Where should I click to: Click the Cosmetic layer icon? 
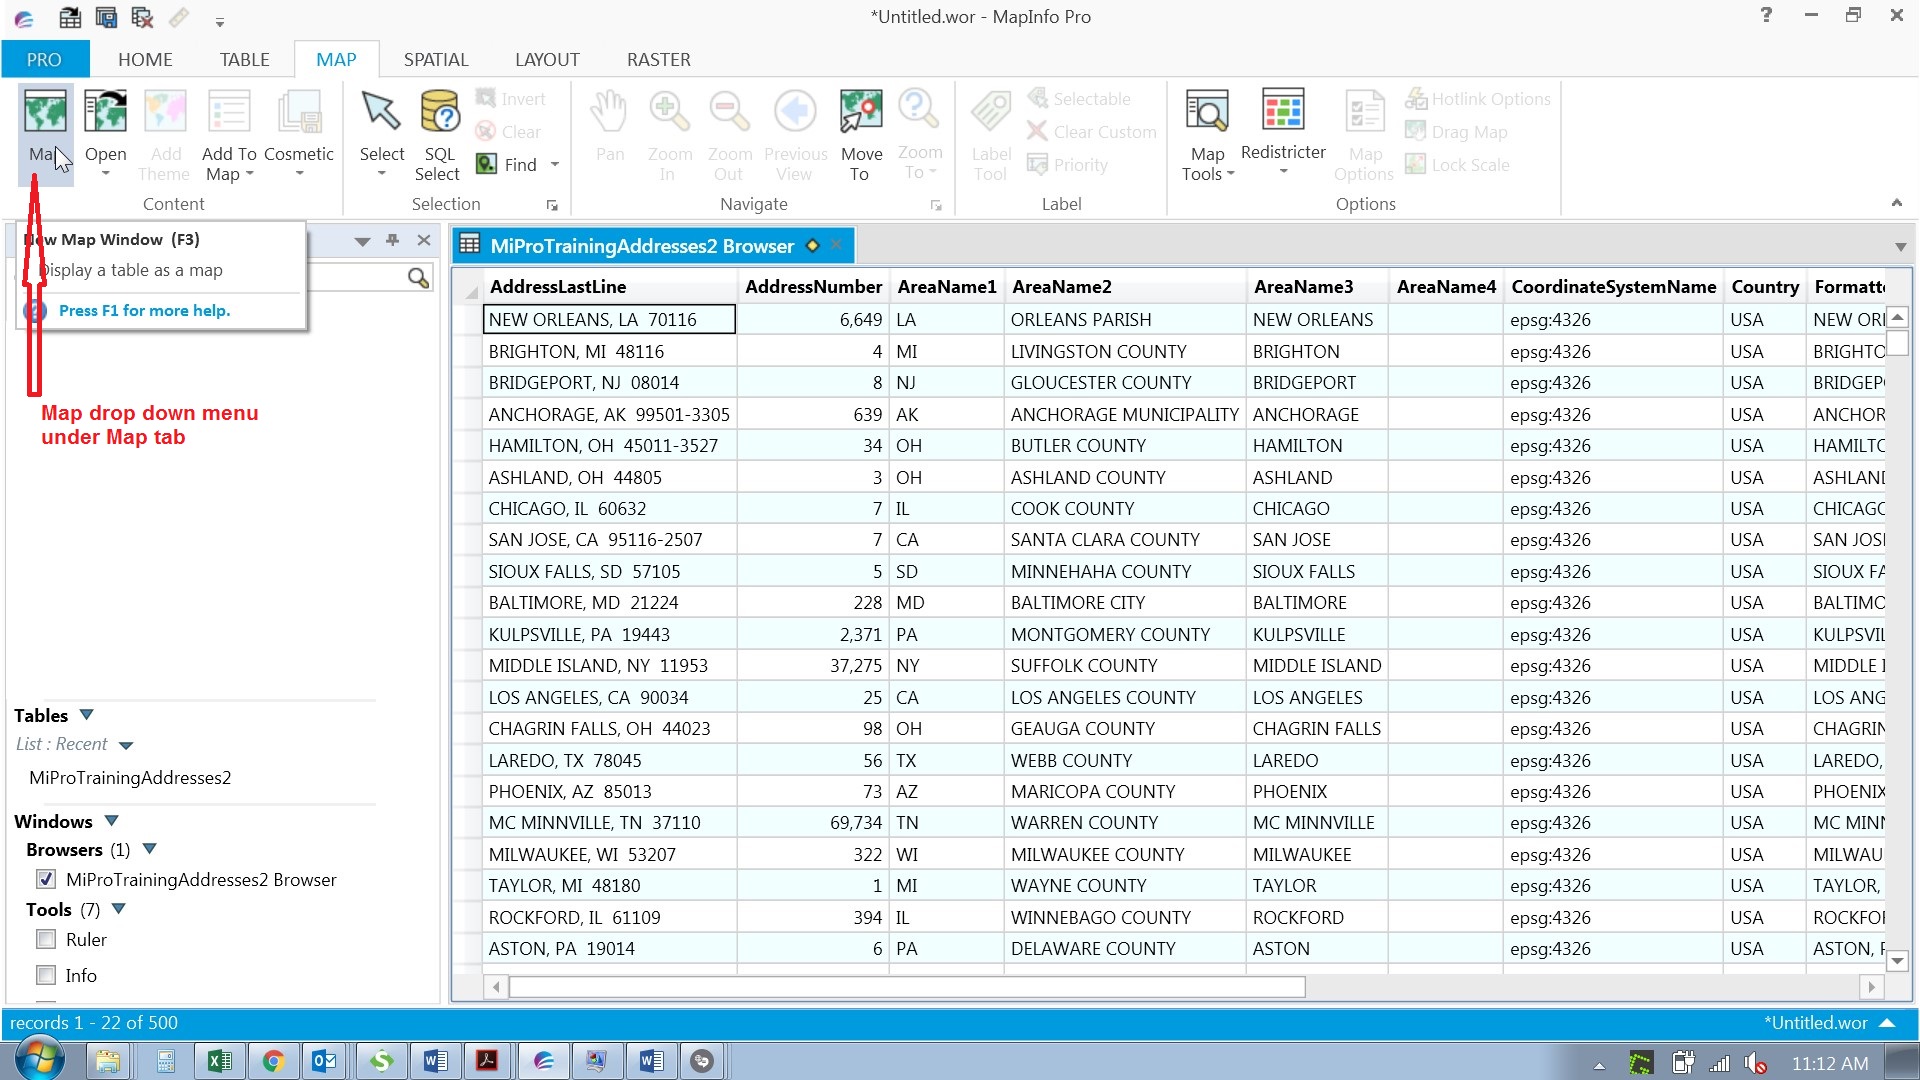tap(299, 112)
